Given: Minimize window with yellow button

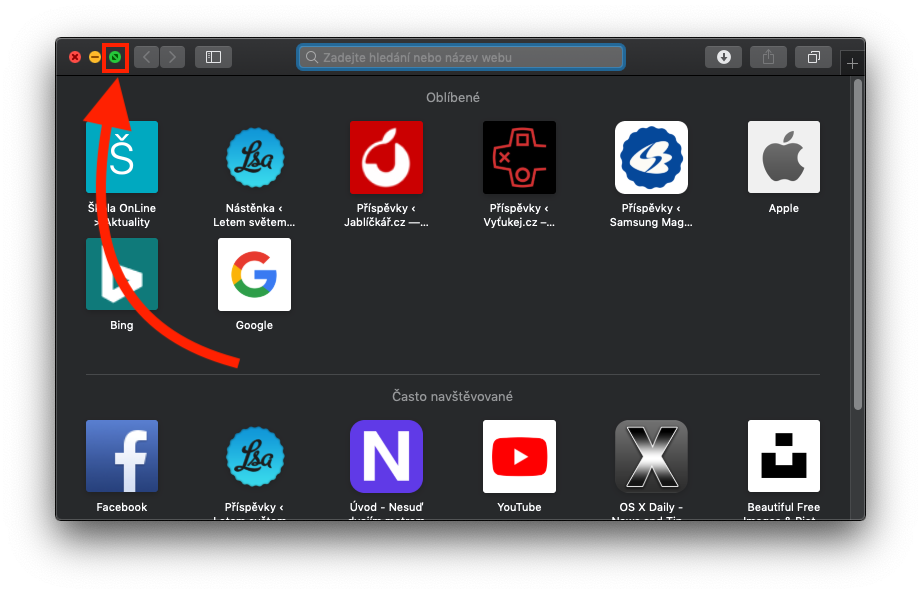Looking at the screenshot, I should coord(95,57).
